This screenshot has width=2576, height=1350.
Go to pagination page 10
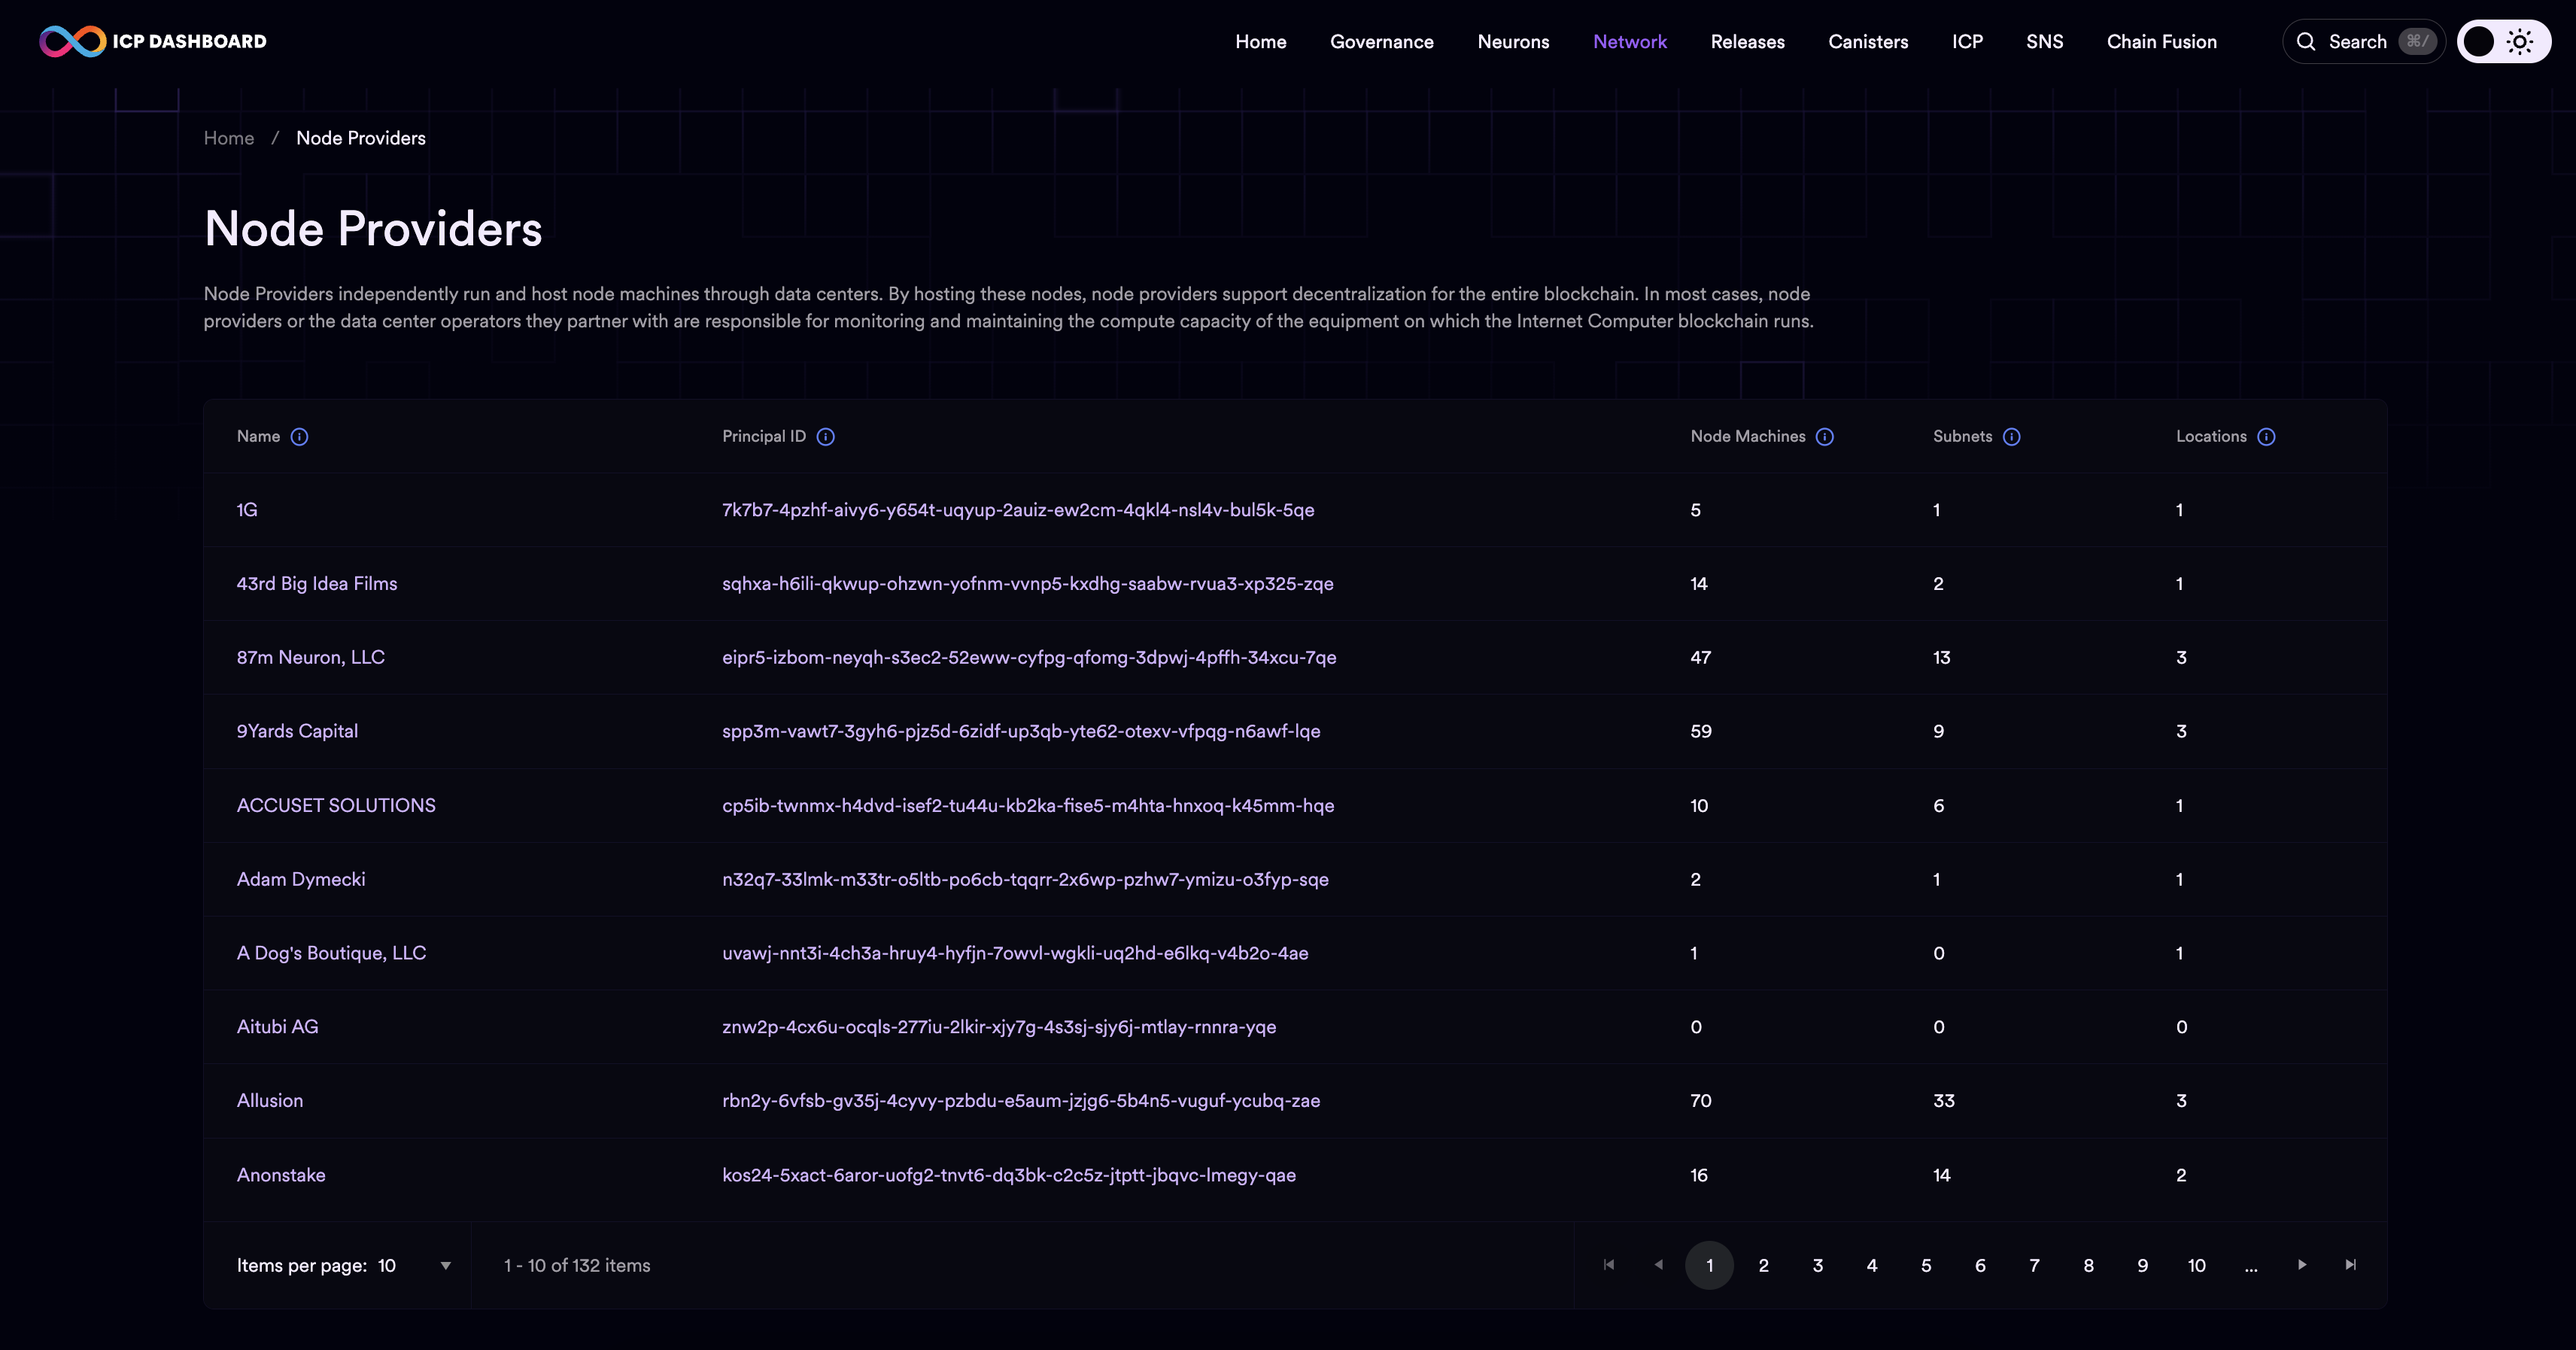pyautogui.click(x=2196, y=1265)
